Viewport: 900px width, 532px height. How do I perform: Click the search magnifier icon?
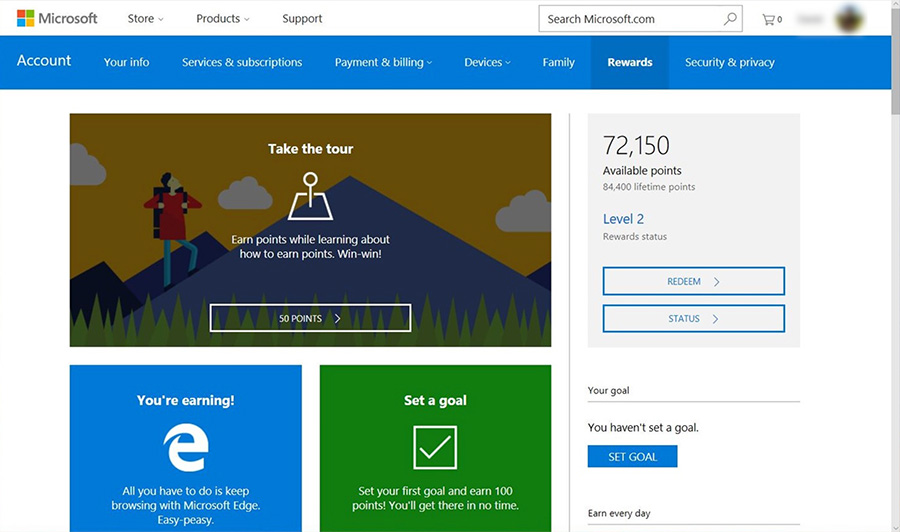coord(730,18)
